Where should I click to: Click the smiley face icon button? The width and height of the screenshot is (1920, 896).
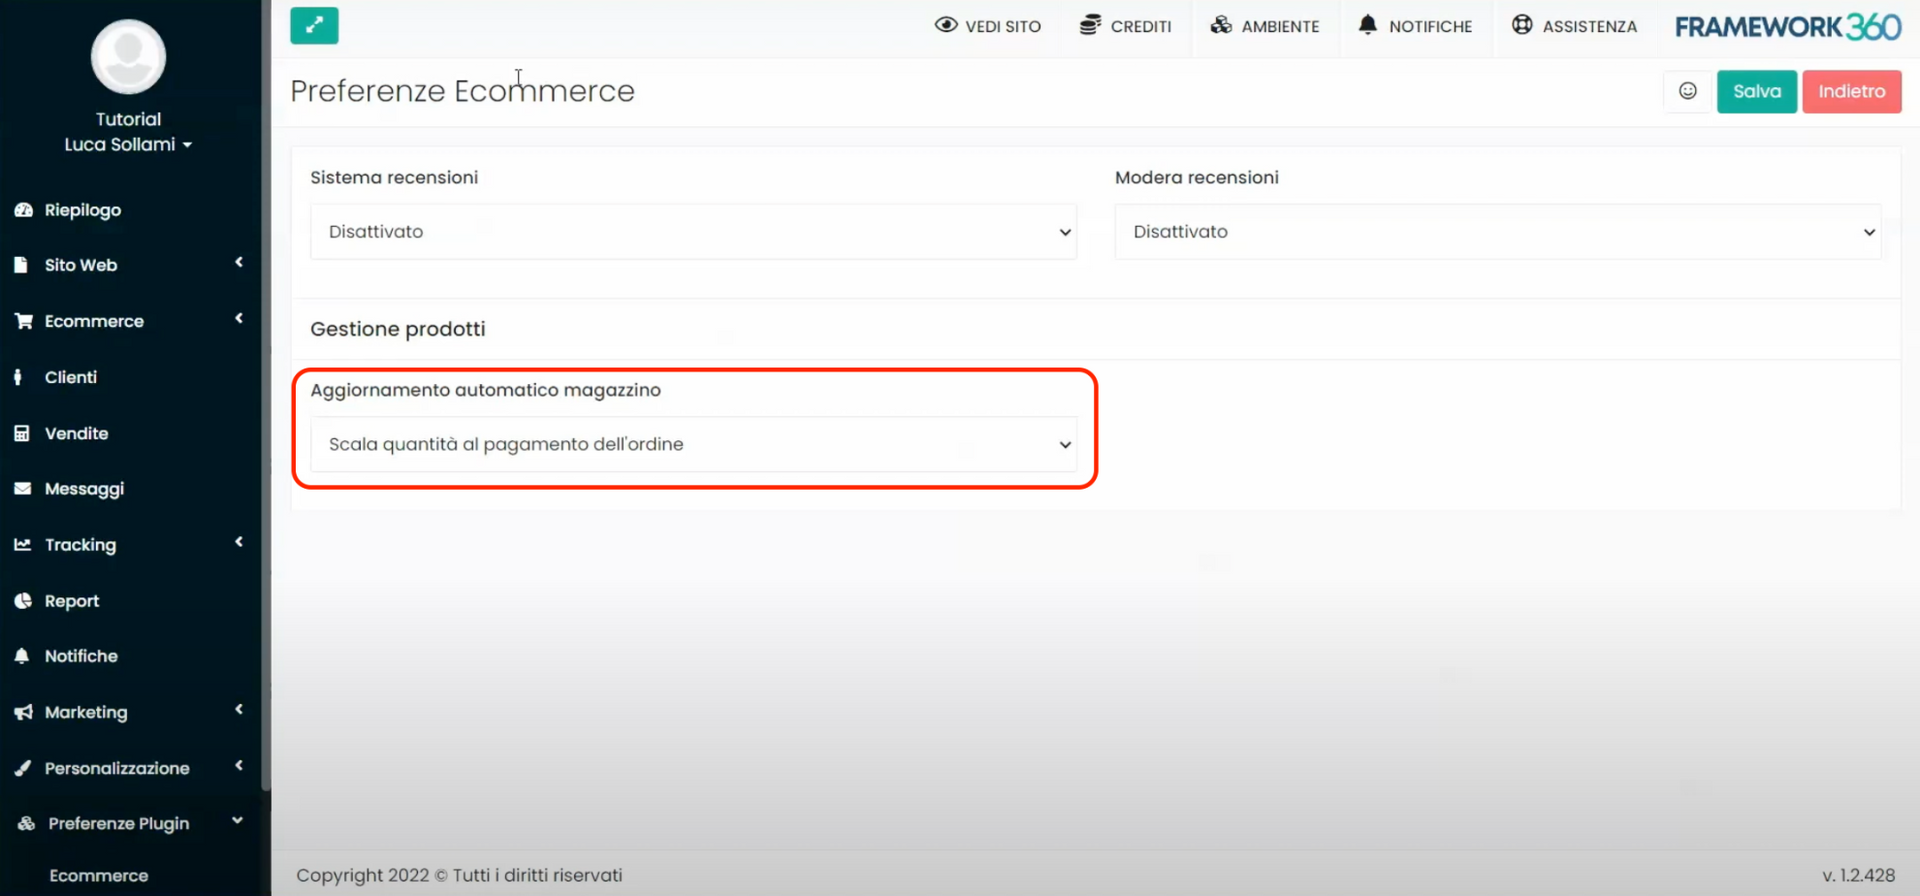1687,91
